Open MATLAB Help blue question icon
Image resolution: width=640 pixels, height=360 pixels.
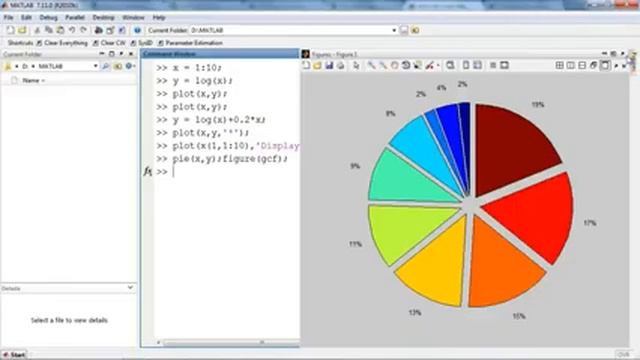[137, 30]
